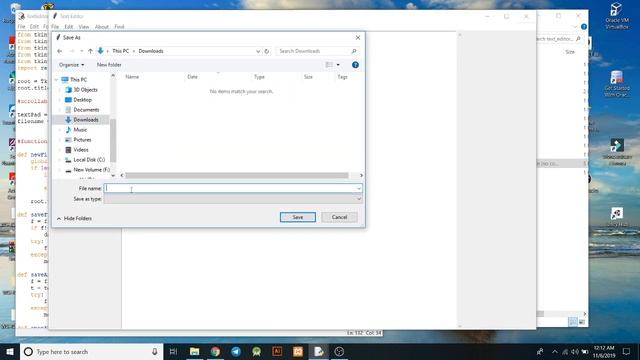Sort by Size column header
640x360 pixels.
(x=308, y=77)
